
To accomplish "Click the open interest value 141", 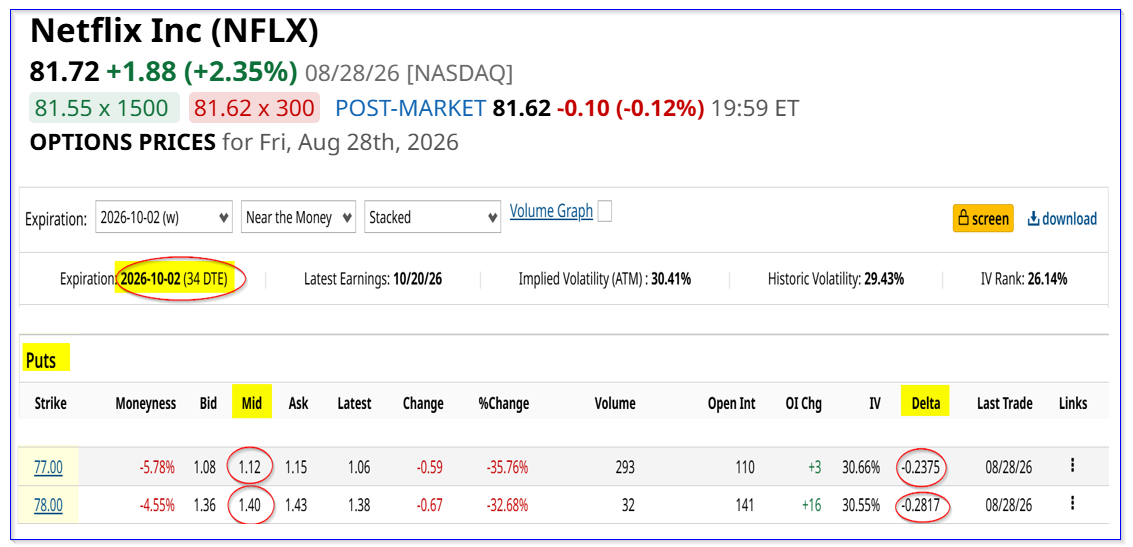I will pos(744,505).
